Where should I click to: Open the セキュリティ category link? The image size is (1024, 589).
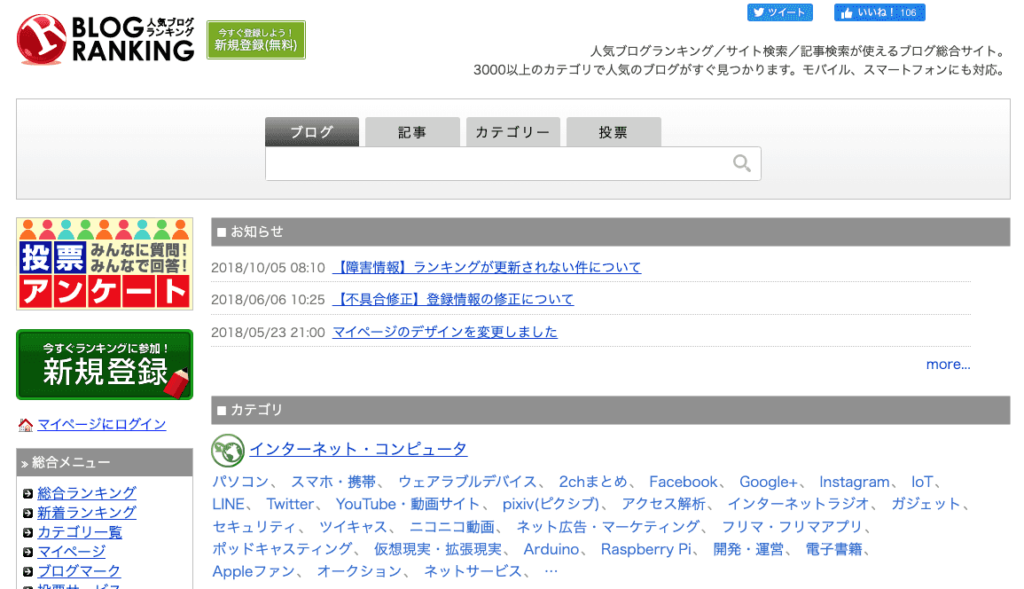pos(254,526)
